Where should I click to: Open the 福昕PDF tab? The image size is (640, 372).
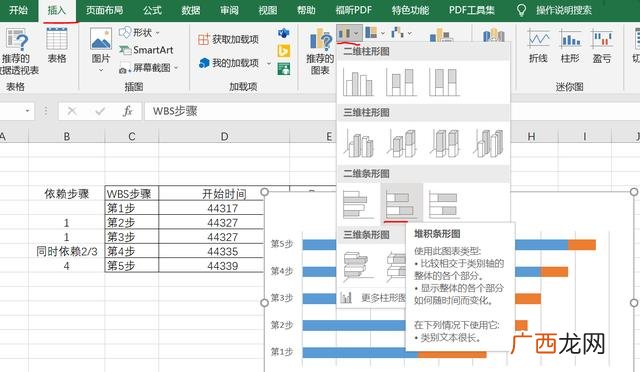click(353, 10)
